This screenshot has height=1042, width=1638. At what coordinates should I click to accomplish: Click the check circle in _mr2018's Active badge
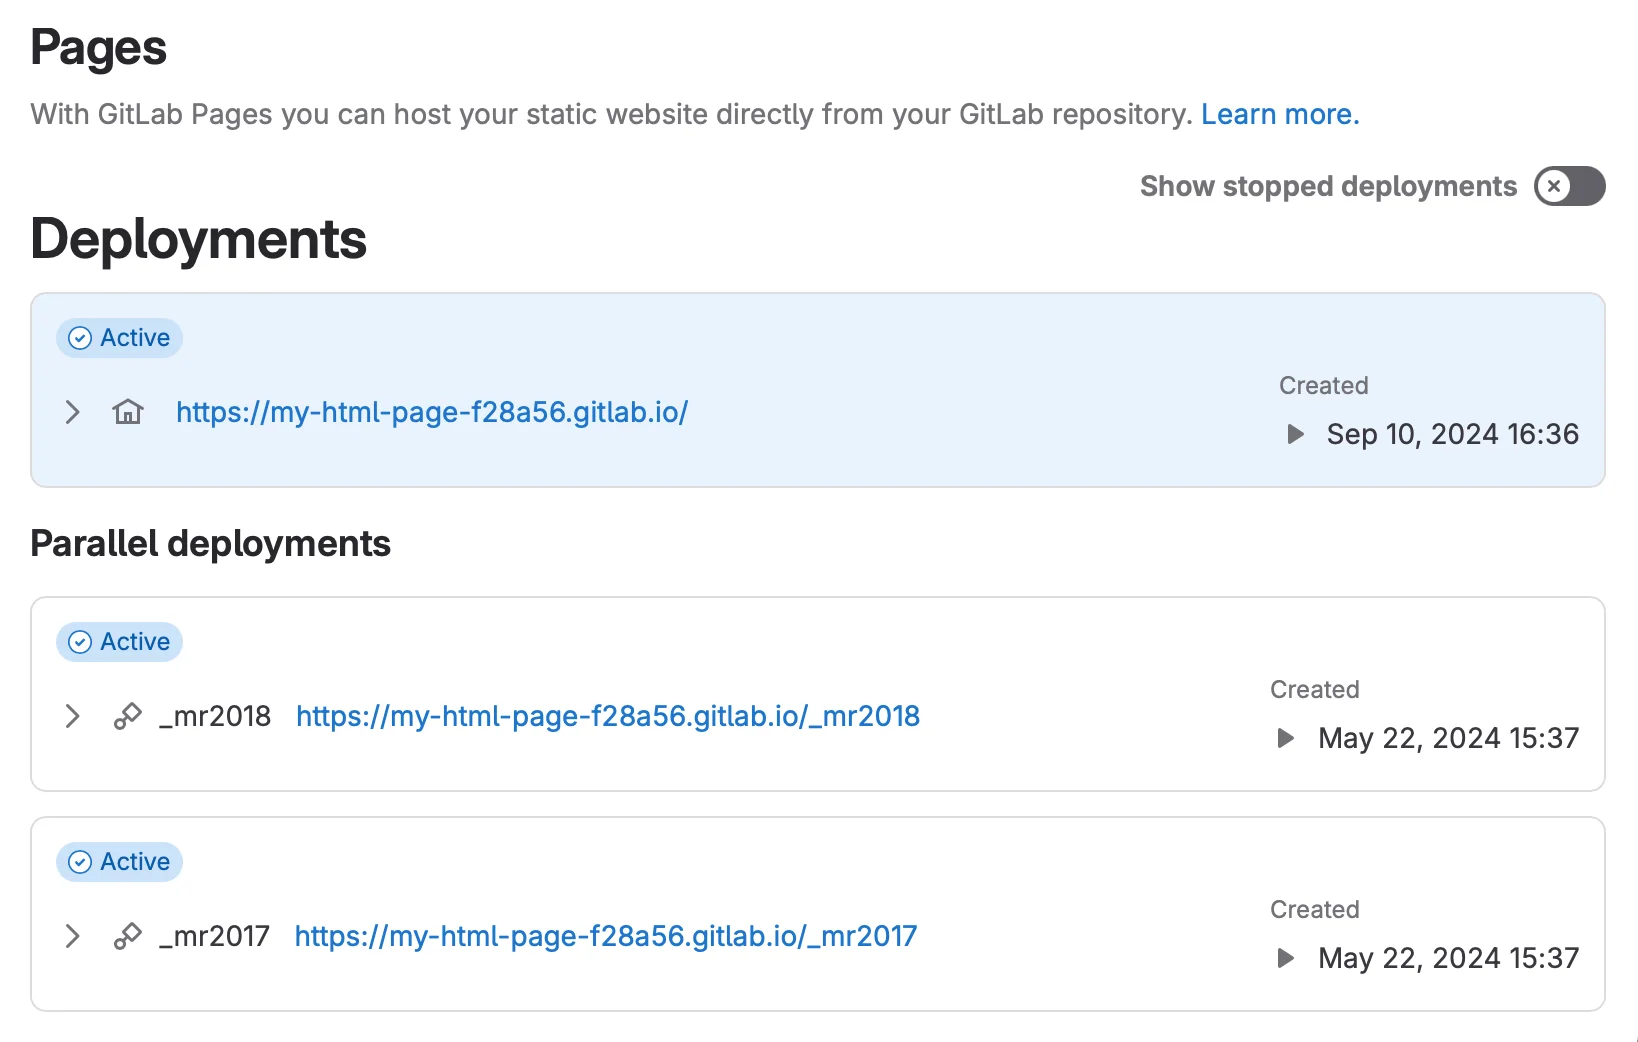click(79, 642)
